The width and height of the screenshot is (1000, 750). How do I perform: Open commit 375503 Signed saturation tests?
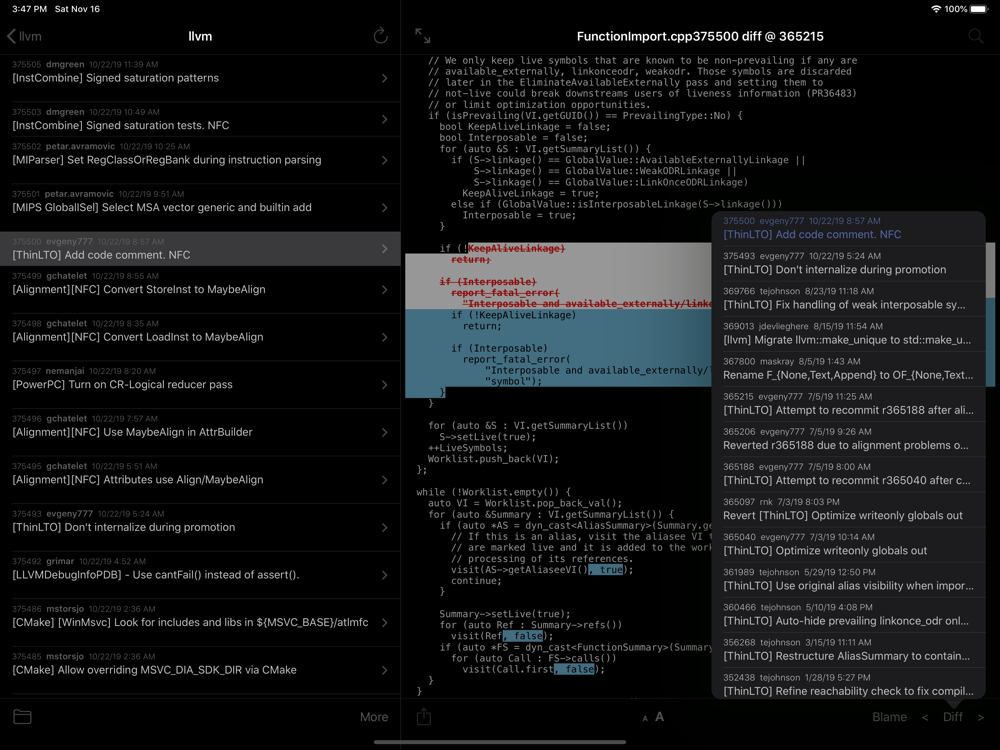200,119
